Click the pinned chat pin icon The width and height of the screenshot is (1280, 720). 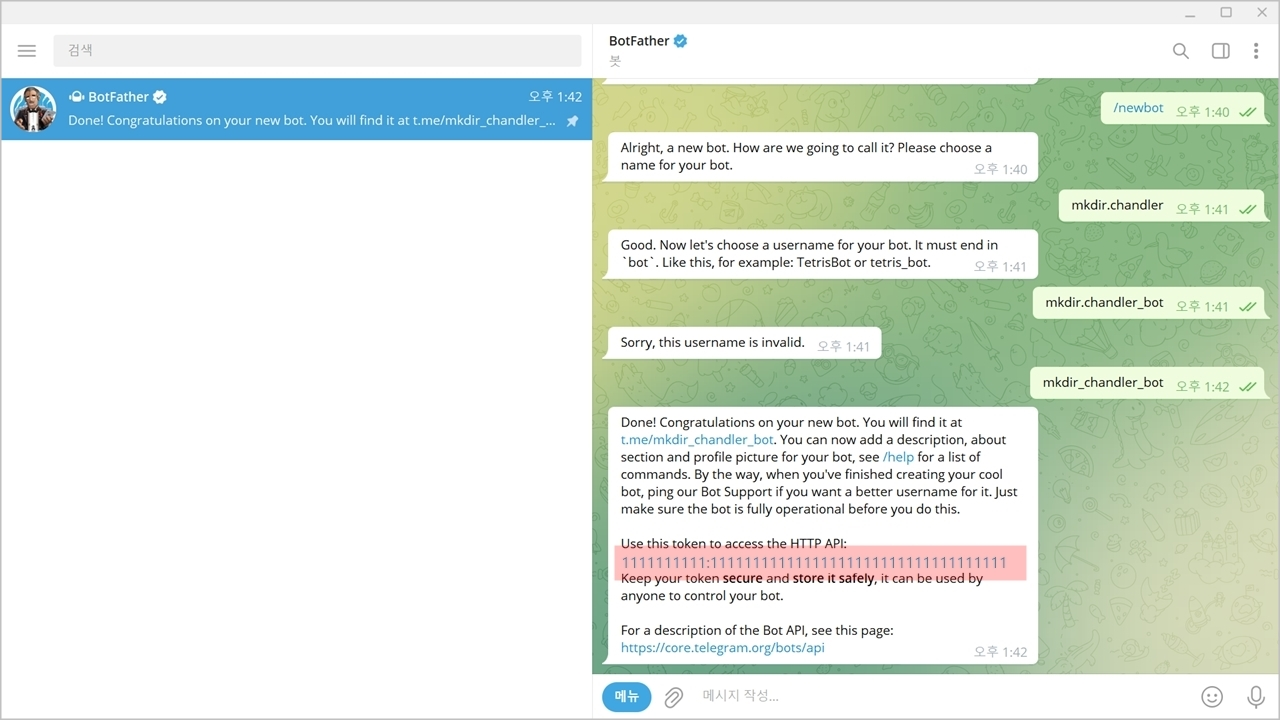tap(572, 121)
